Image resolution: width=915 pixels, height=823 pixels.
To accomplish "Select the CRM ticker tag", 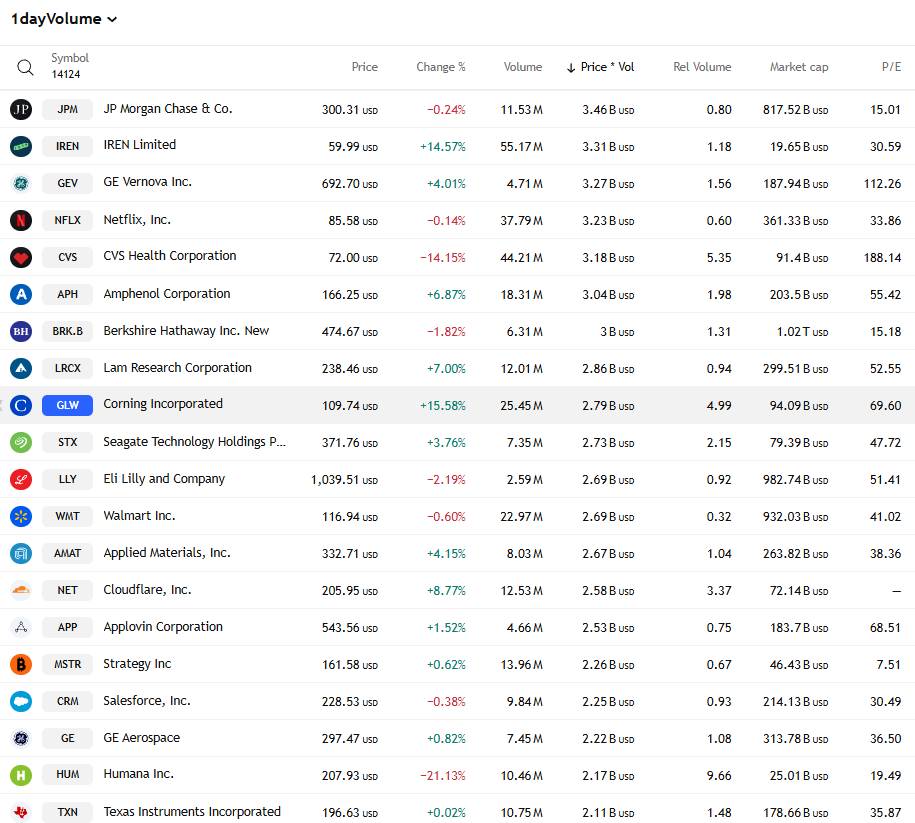I will click(68, 701).
